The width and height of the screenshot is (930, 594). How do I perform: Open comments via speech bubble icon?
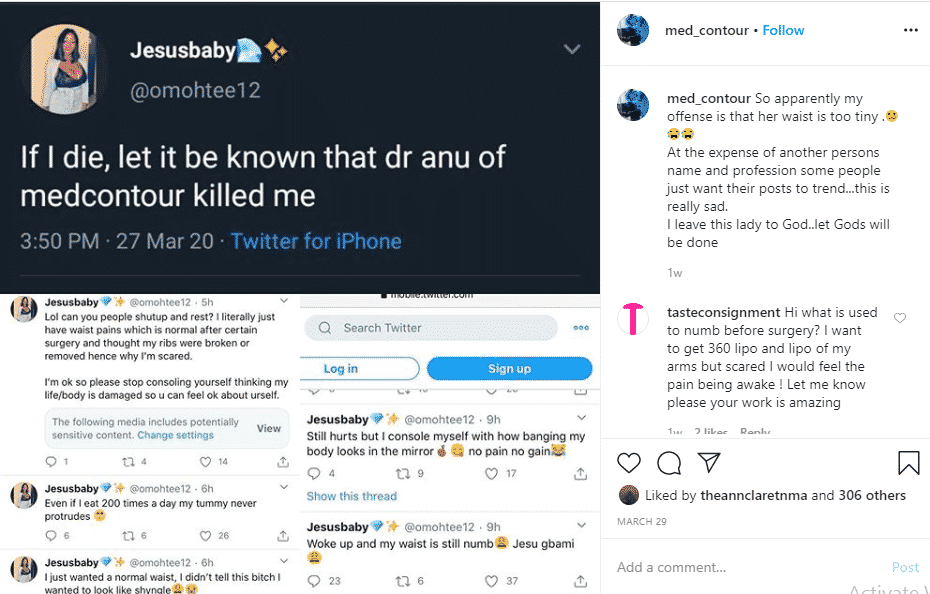pyautogui.click(x=669, y=463)
